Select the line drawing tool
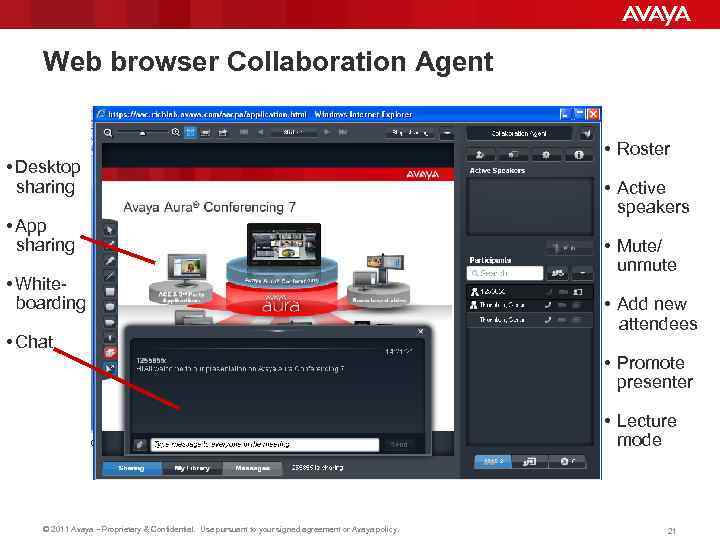 [110, 276]
